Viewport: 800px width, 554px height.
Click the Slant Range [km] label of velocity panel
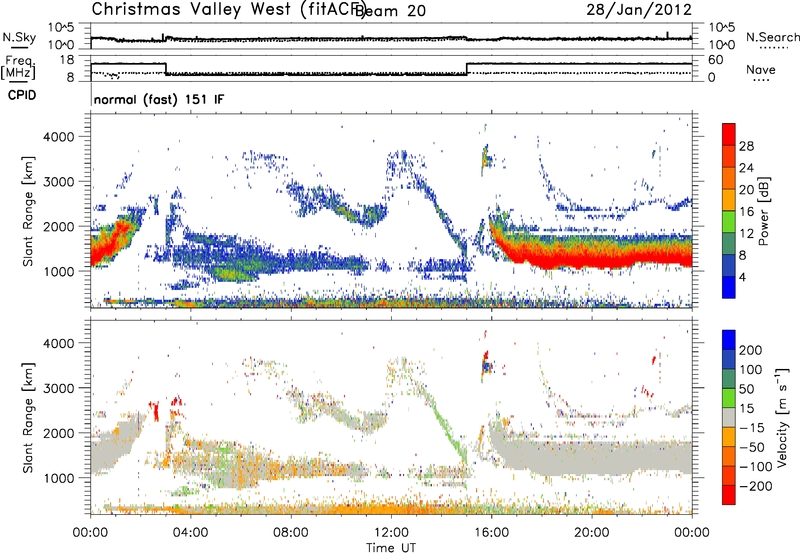pos(28,417)
